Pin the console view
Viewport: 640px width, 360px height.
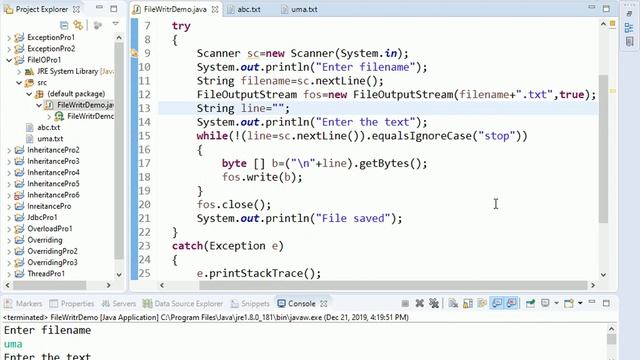530,303
